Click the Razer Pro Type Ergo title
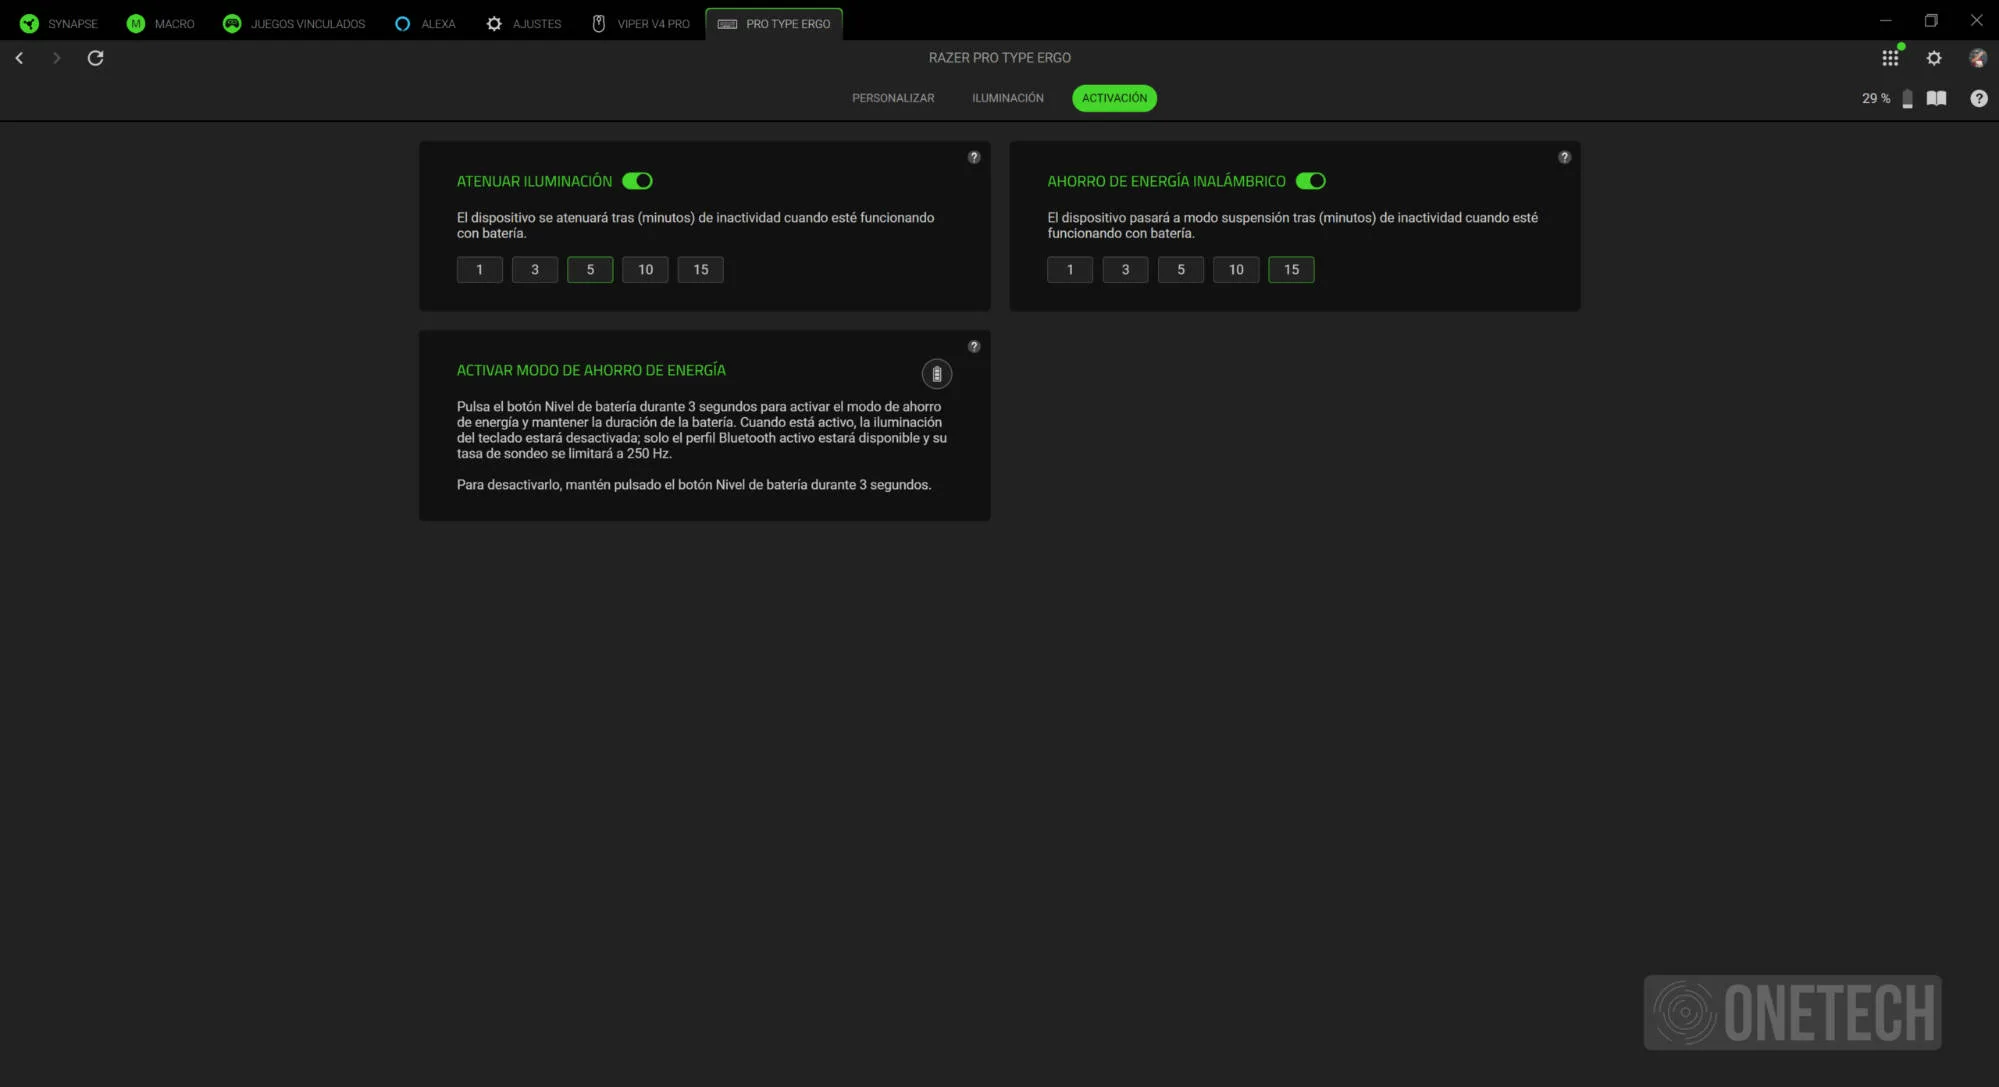 [x=999, y=58]
